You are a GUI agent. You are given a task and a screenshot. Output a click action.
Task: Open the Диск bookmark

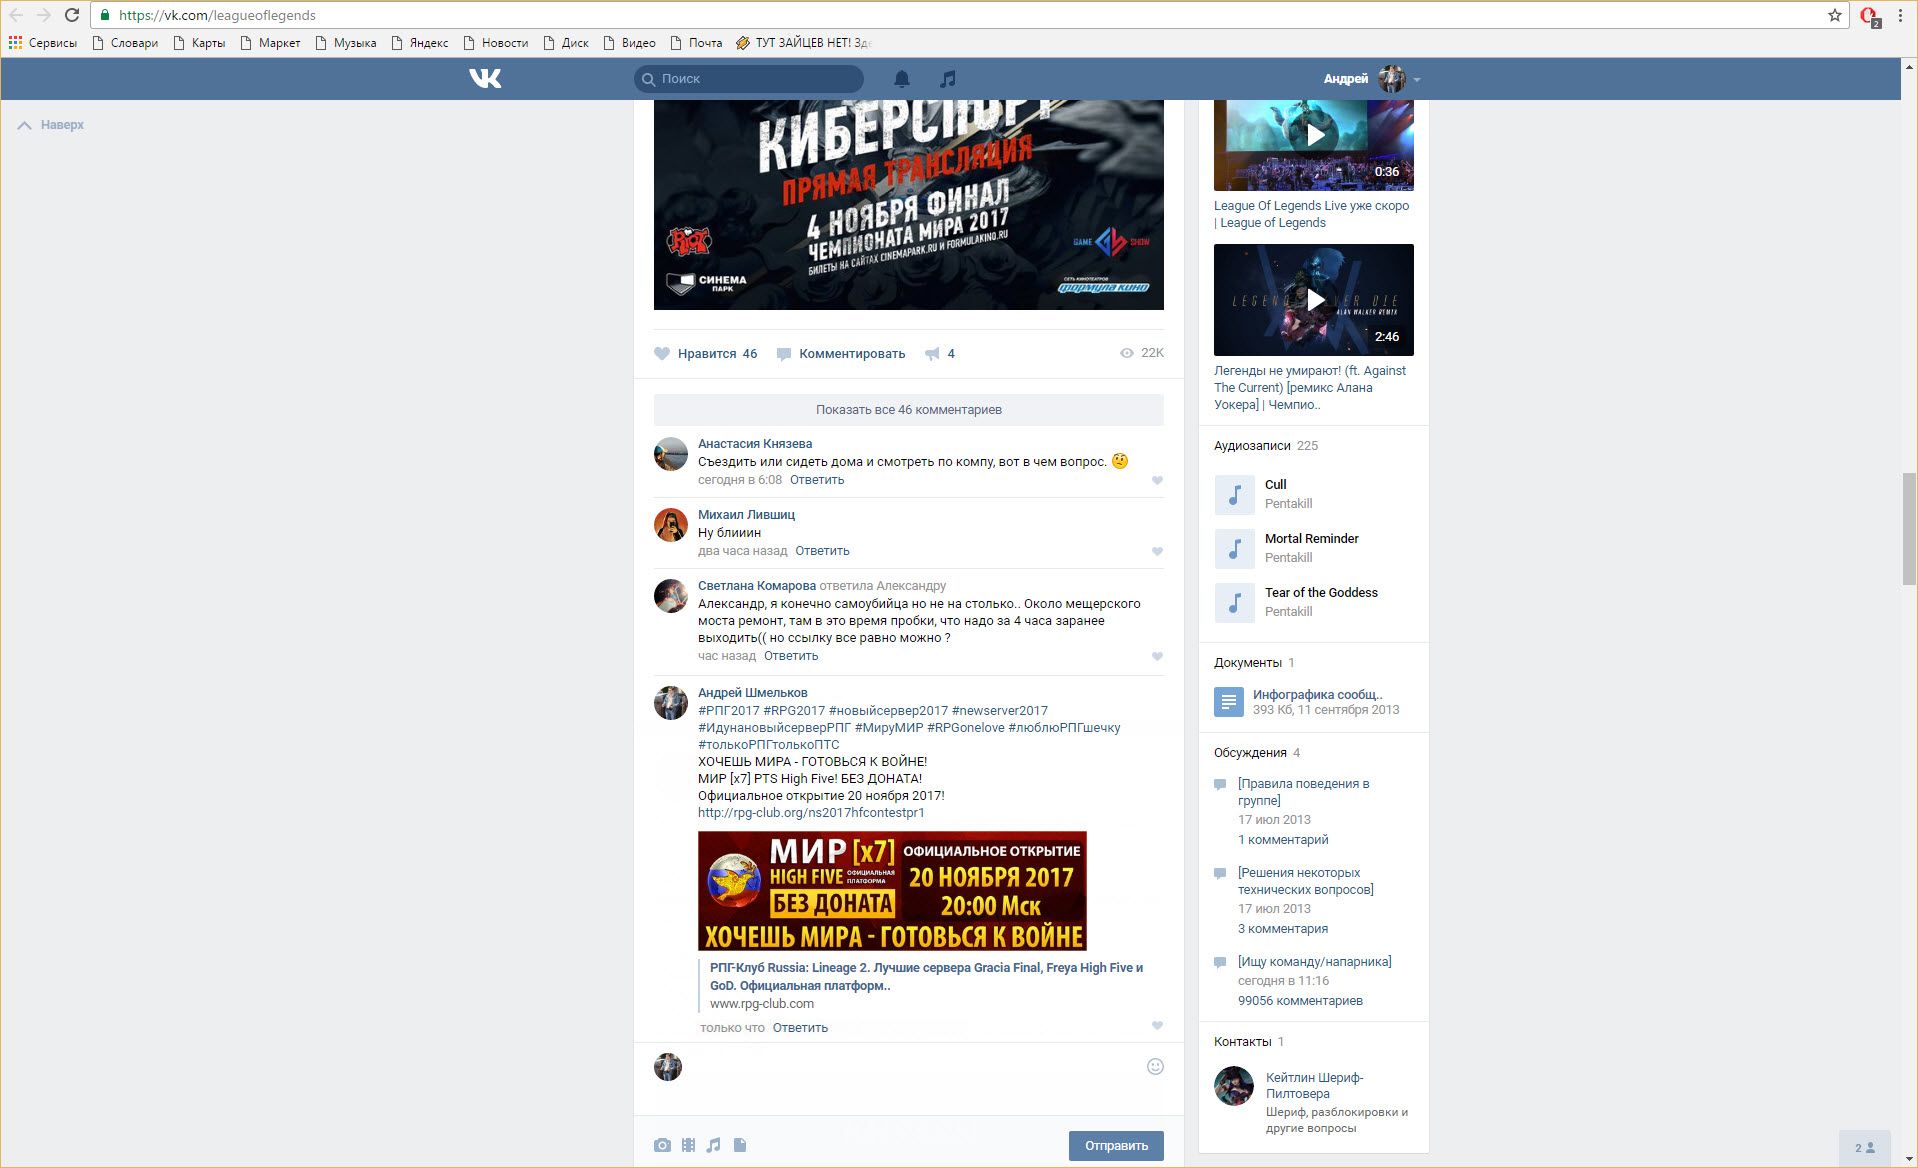click(x=566, y=43)
